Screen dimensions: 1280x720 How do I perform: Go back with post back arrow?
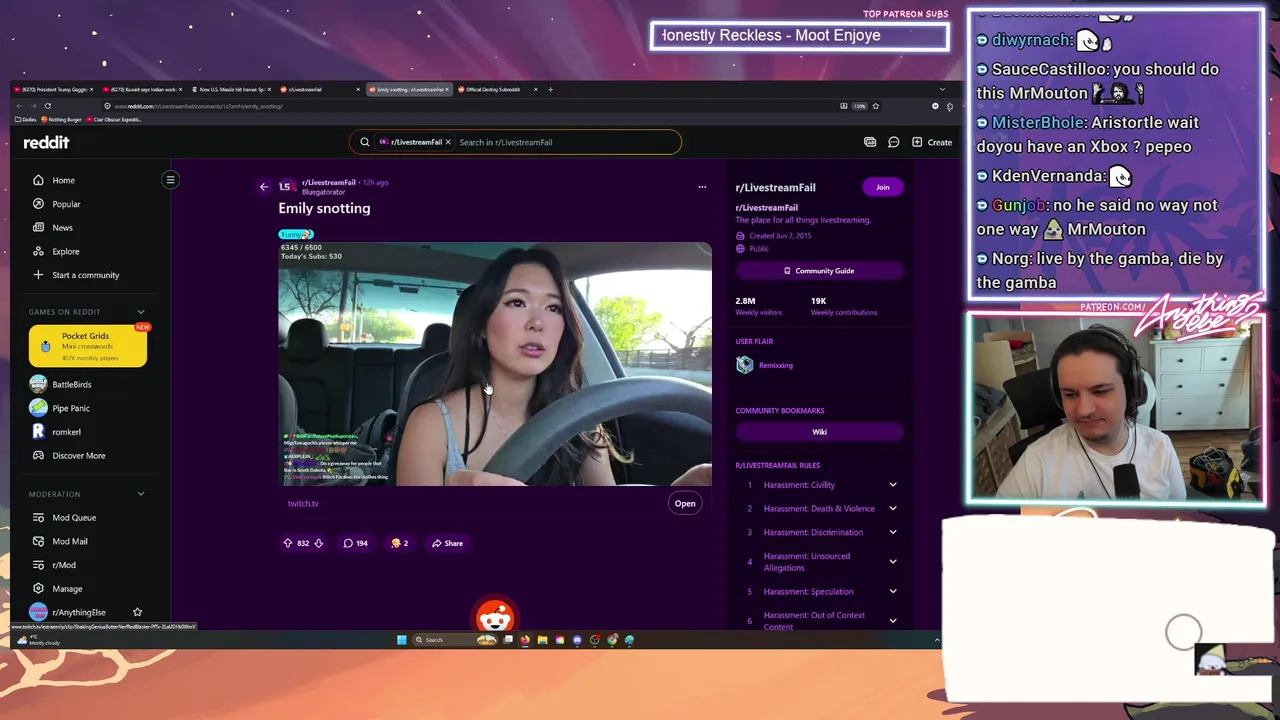tap(264, 187)
